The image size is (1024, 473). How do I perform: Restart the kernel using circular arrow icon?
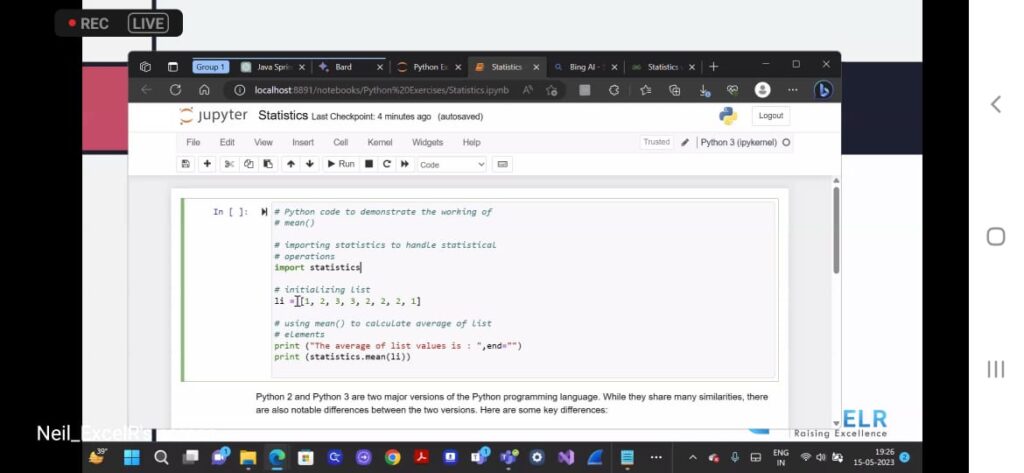coord(386,164)
